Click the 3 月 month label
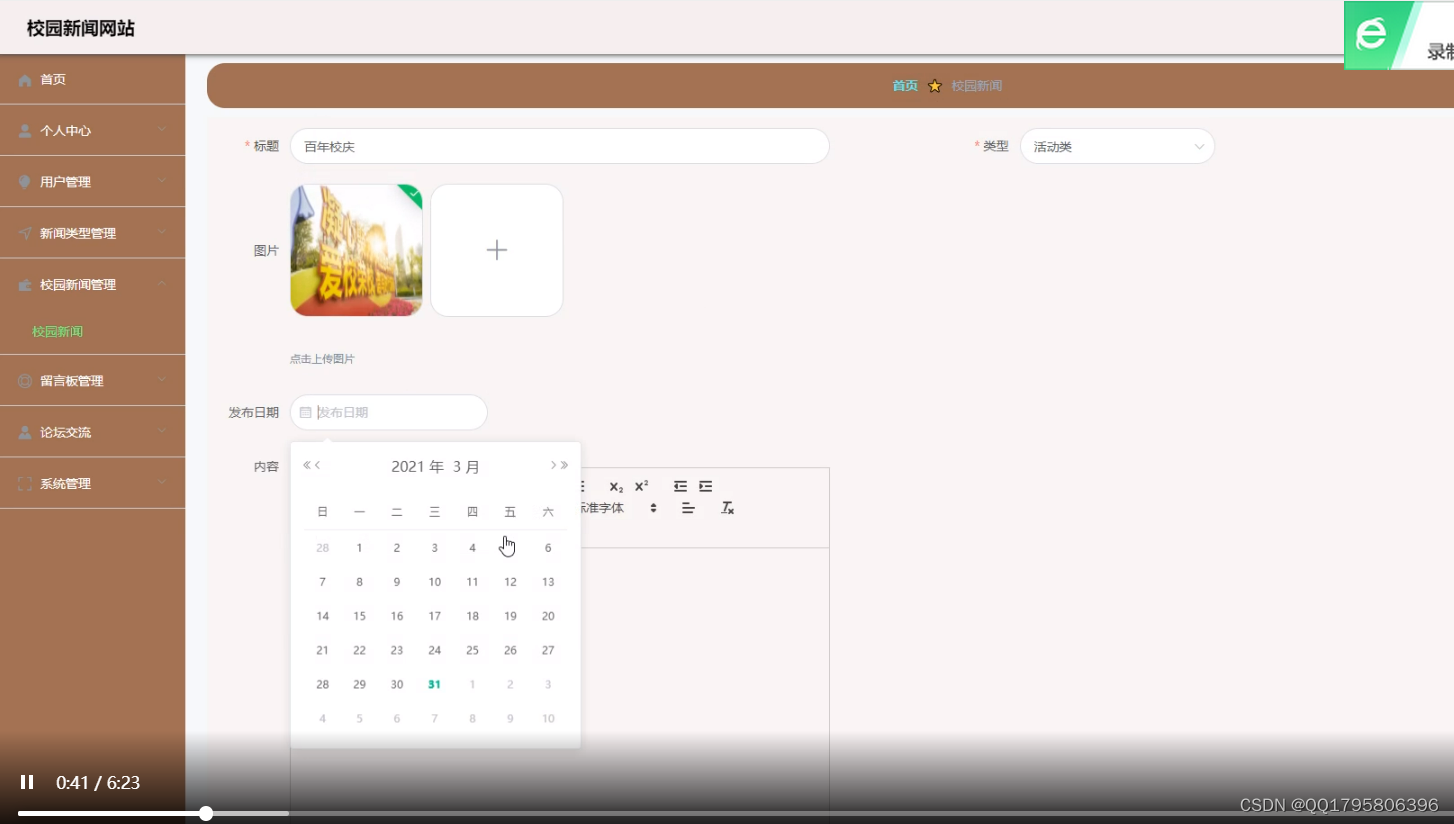The width and height of the screenshot is (1454, 824). point(466,466)
